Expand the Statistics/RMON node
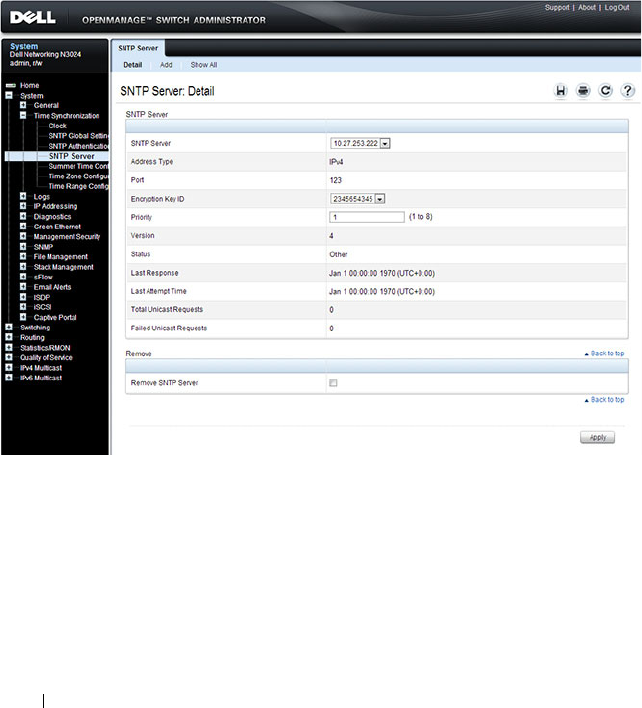 pyautogui.click(x=9, y=347)
